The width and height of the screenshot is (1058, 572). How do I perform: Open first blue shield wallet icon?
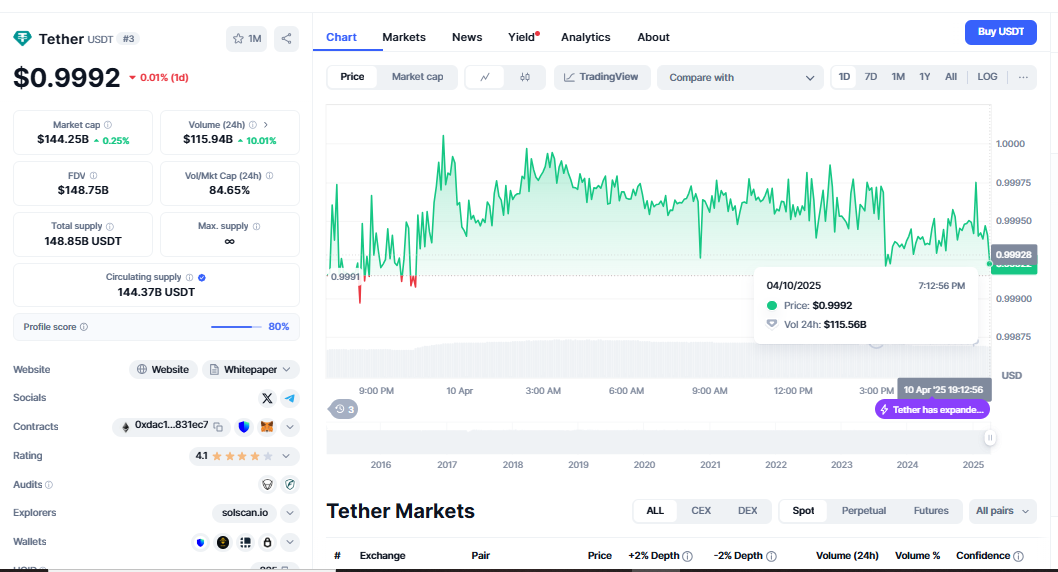click(x=200, y=542)
